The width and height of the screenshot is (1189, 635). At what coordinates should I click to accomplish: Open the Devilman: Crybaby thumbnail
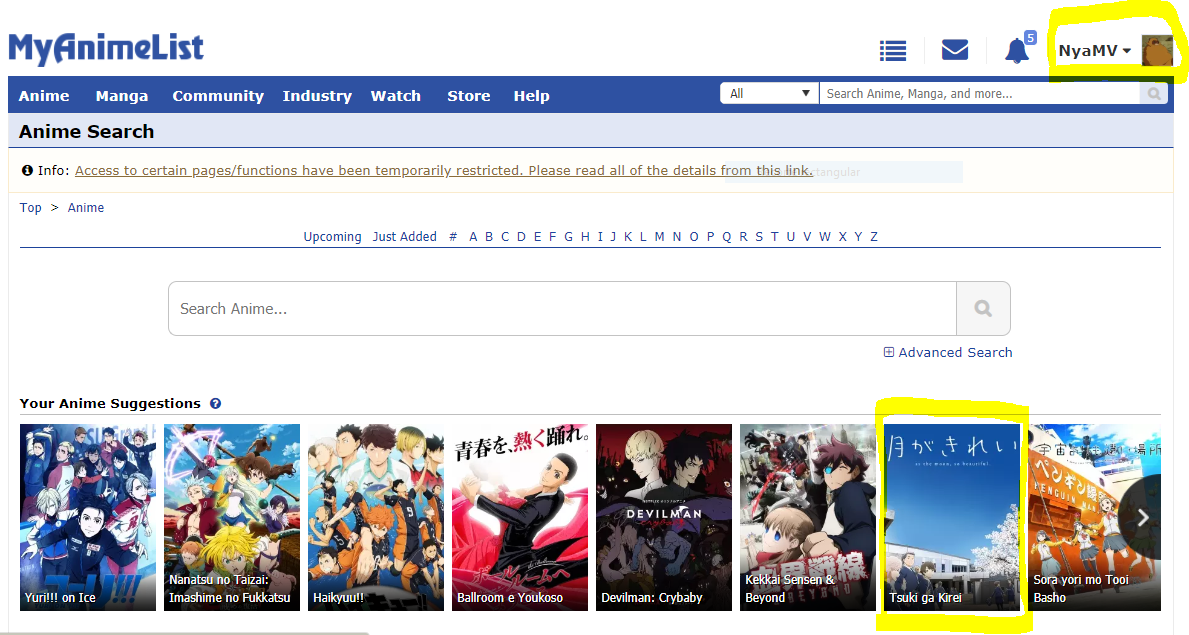coord(664,517)
